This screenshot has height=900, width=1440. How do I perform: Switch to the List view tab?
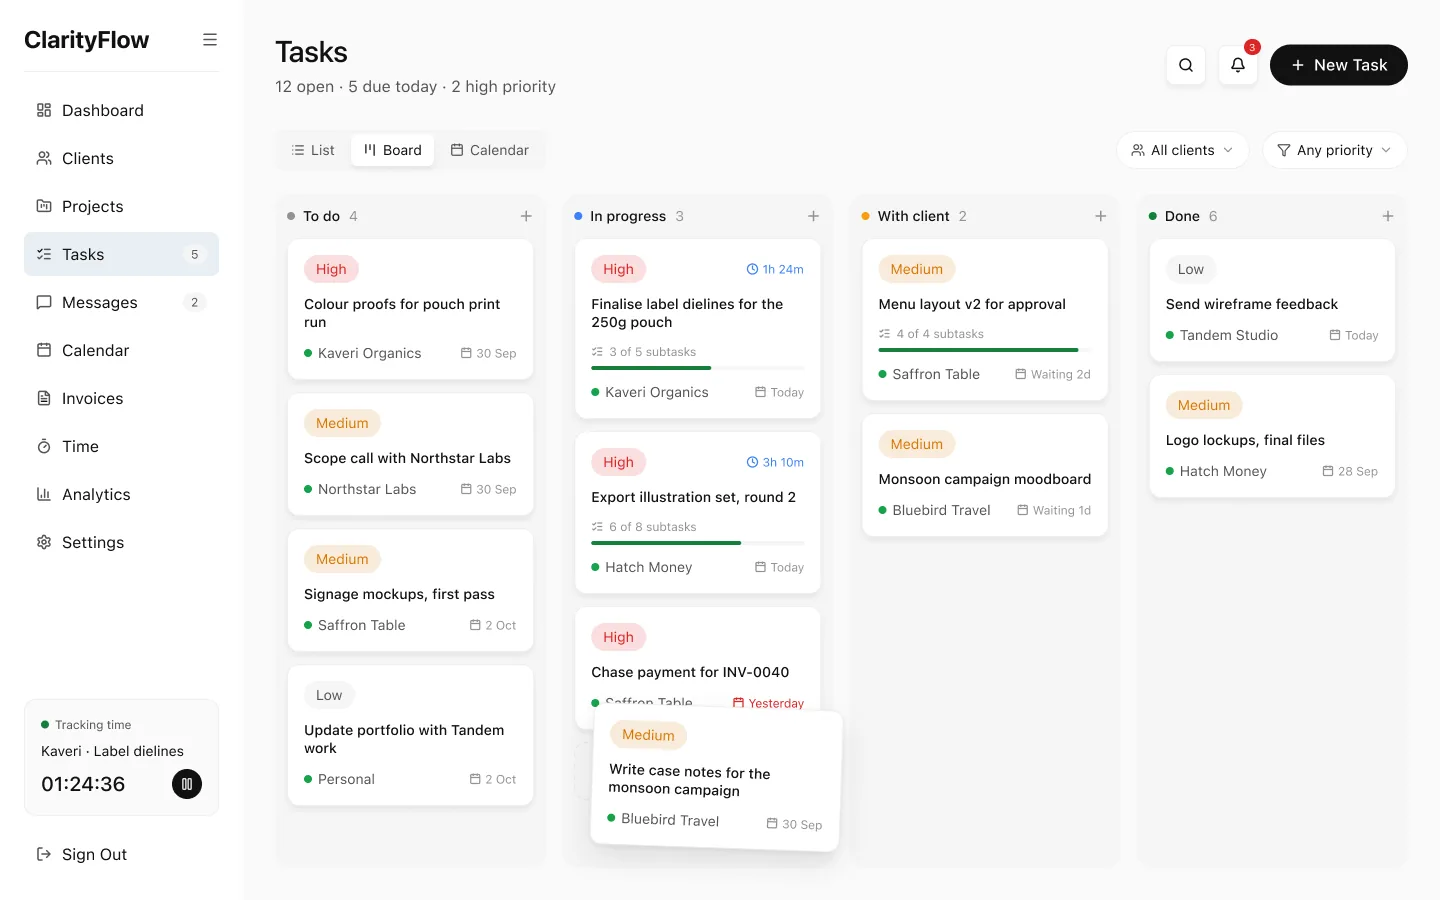point(313,150)
